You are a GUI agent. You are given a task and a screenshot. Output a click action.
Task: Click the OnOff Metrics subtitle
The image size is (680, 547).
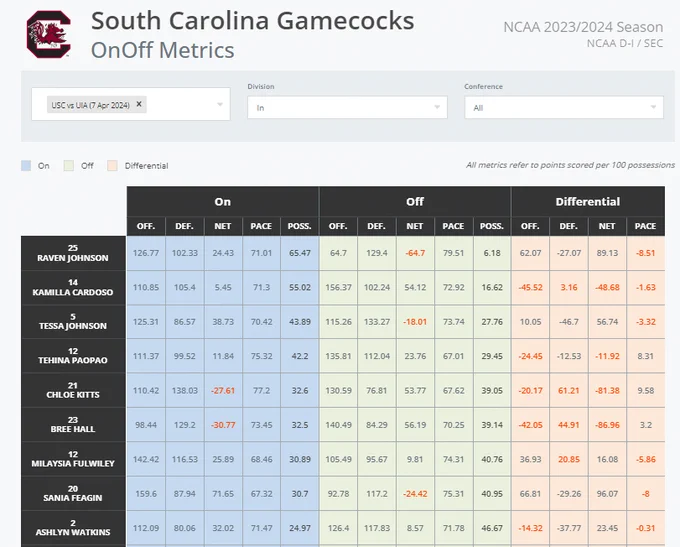pyautogui.click(x=163, y=50)
